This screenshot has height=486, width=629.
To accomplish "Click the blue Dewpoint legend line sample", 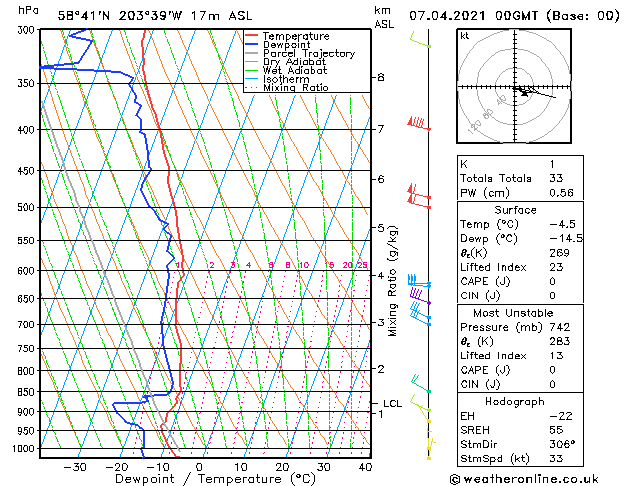I will tap(252, 45).
